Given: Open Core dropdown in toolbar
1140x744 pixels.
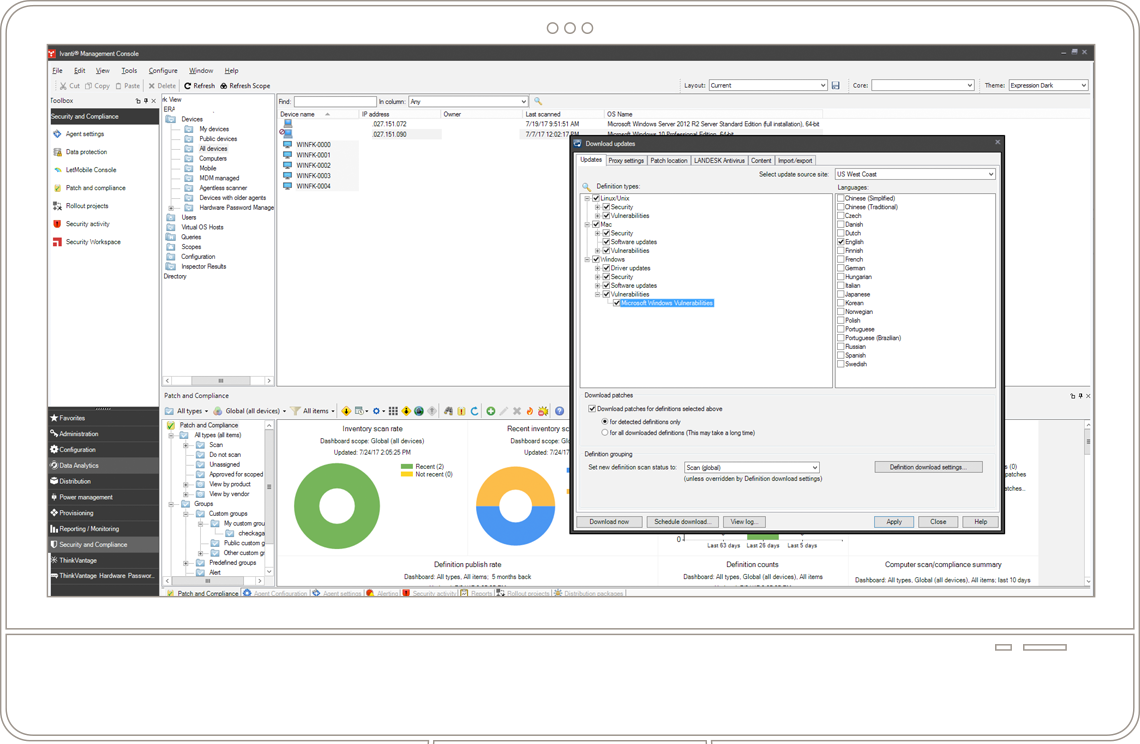Looking at the screenshot, I should point(922,85).
